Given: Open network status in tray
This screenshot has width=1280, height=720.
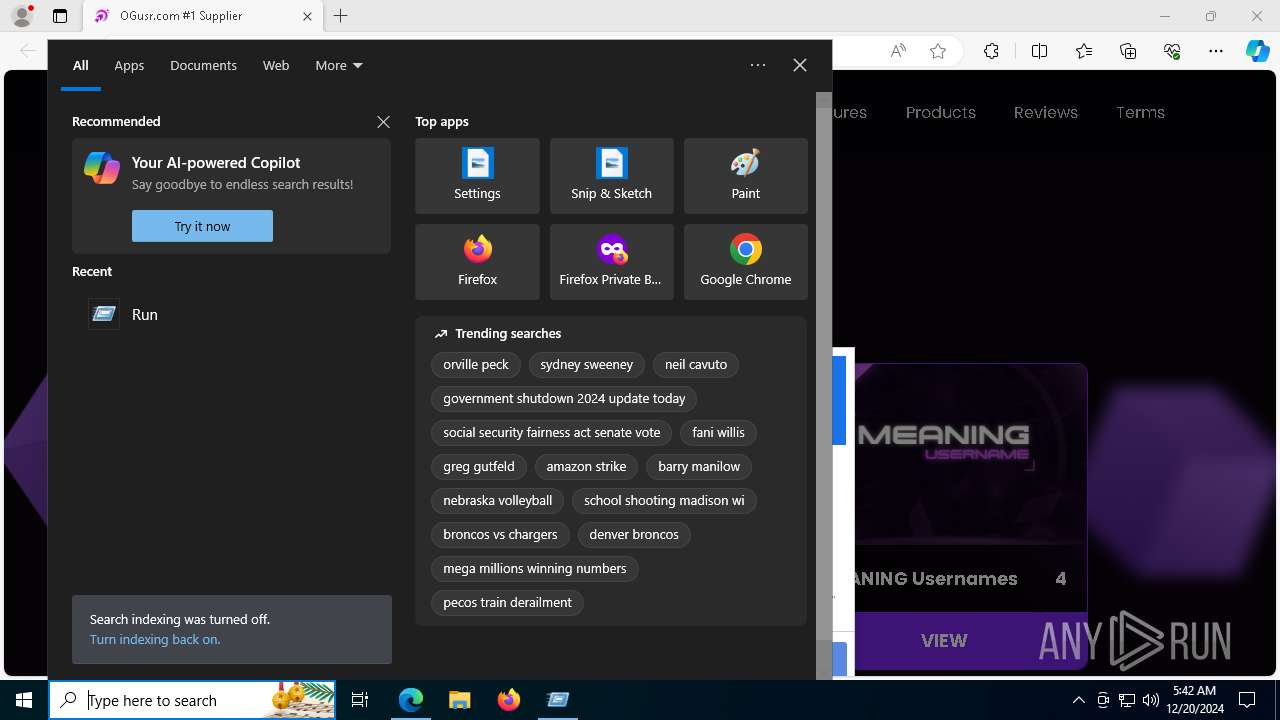Looking at the screenshot, I should click(x=1127, y=700).
